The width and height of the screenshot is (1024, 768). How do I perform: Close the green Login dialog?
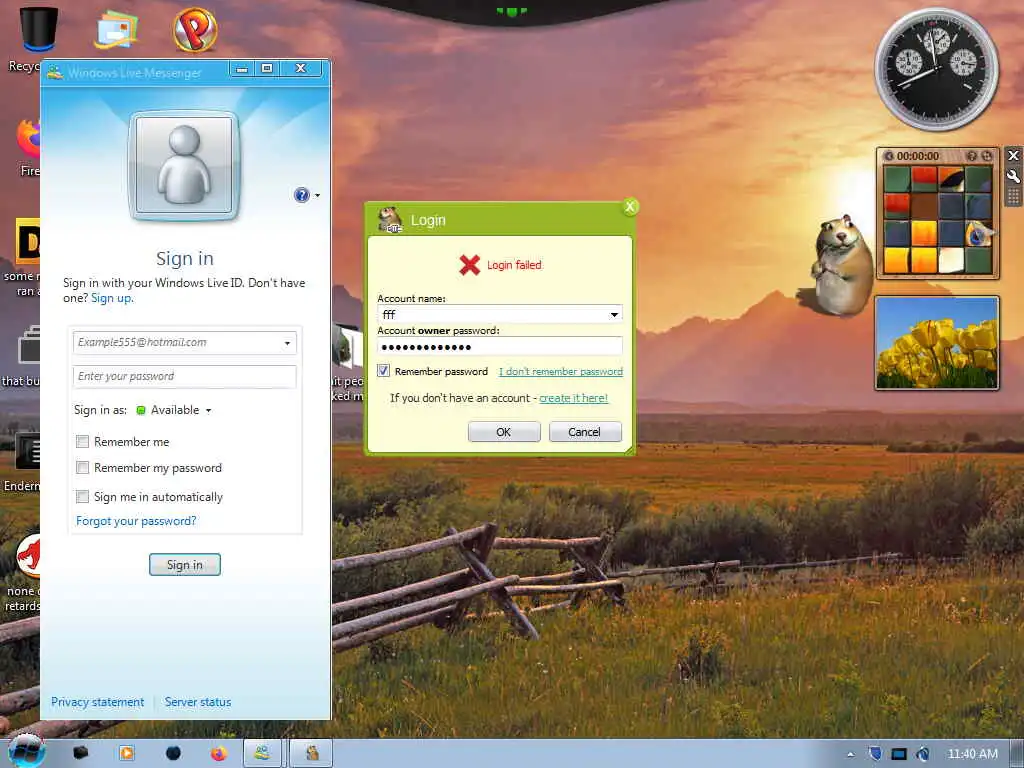click(x=630, y=207)
